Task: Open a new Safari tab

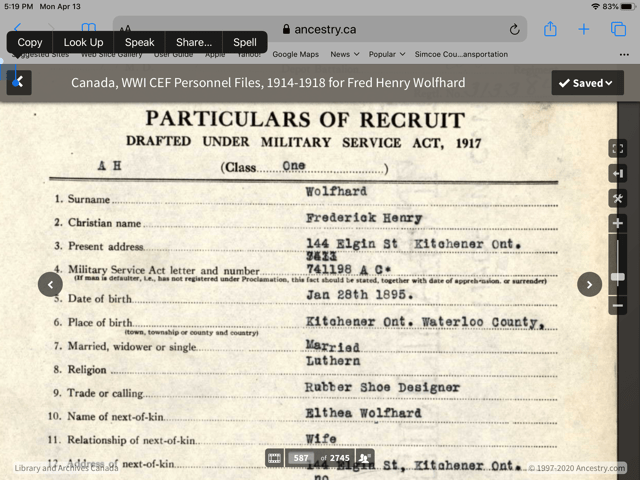Action: (584, 30)
